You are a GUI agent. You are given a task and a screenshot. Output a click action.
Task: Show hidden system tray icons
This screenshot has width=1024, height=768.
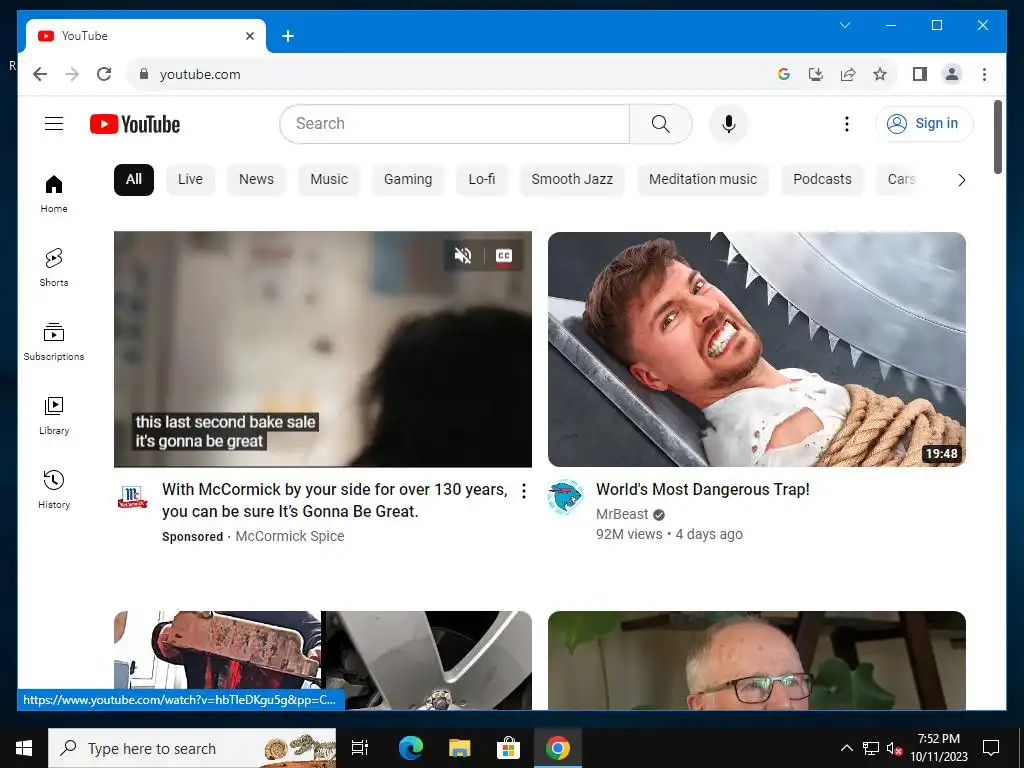click(846, 748)
